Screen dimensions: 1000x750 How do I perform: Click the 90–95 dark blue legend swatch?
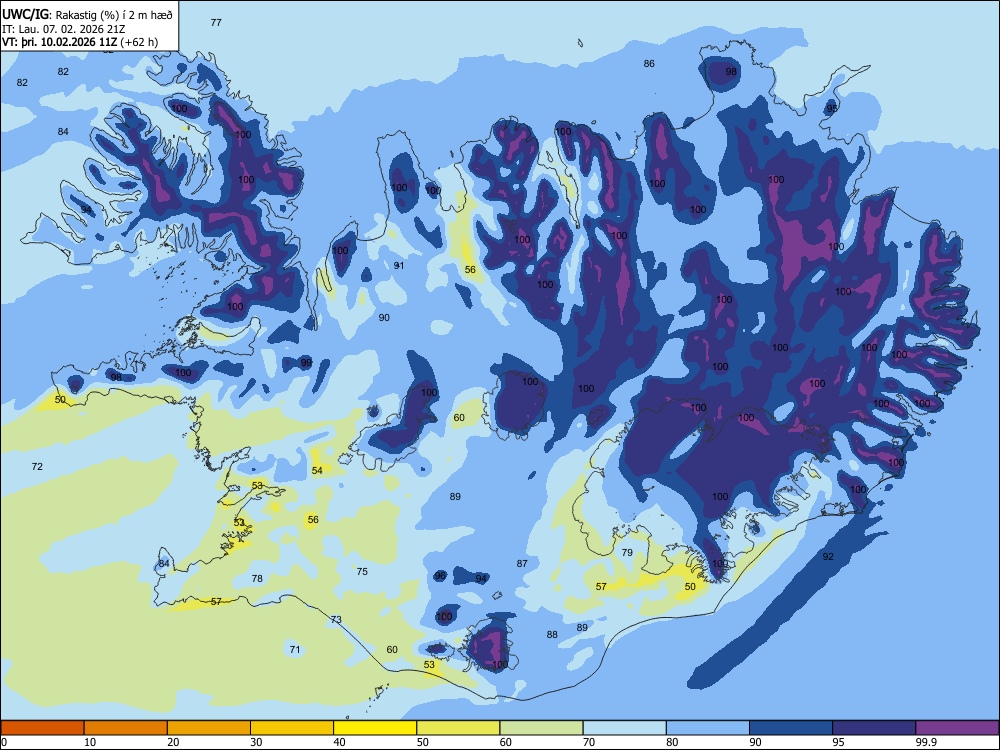click(x=791, y=728)
